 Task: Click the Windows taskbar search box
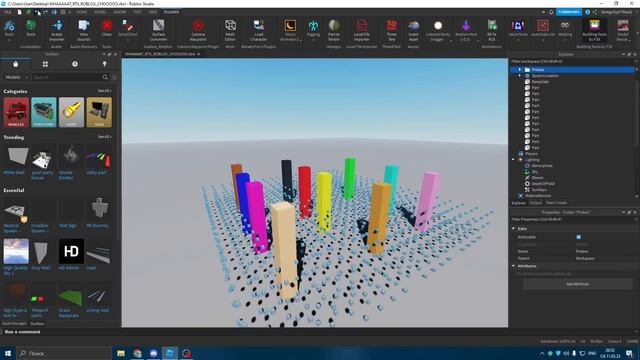point(64,353)
